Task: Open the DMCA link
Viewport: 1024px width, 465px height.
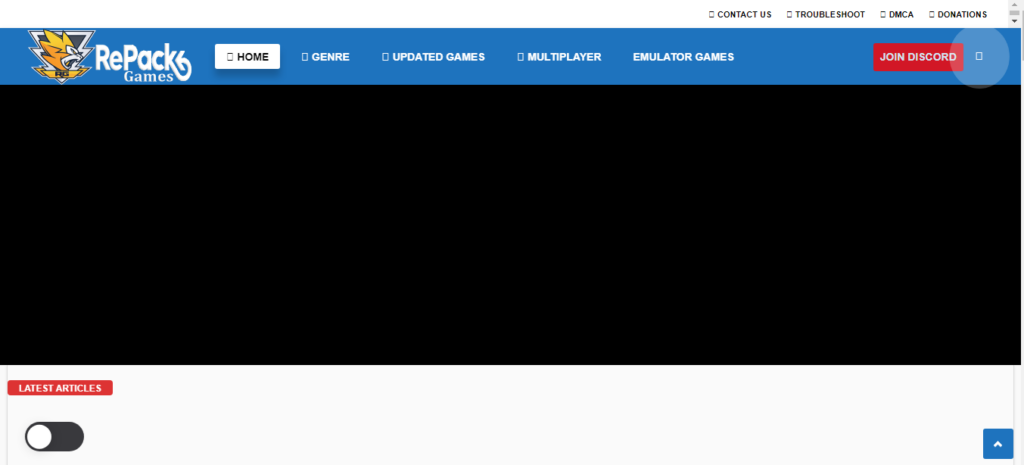Action: click(x=897, y=14)
